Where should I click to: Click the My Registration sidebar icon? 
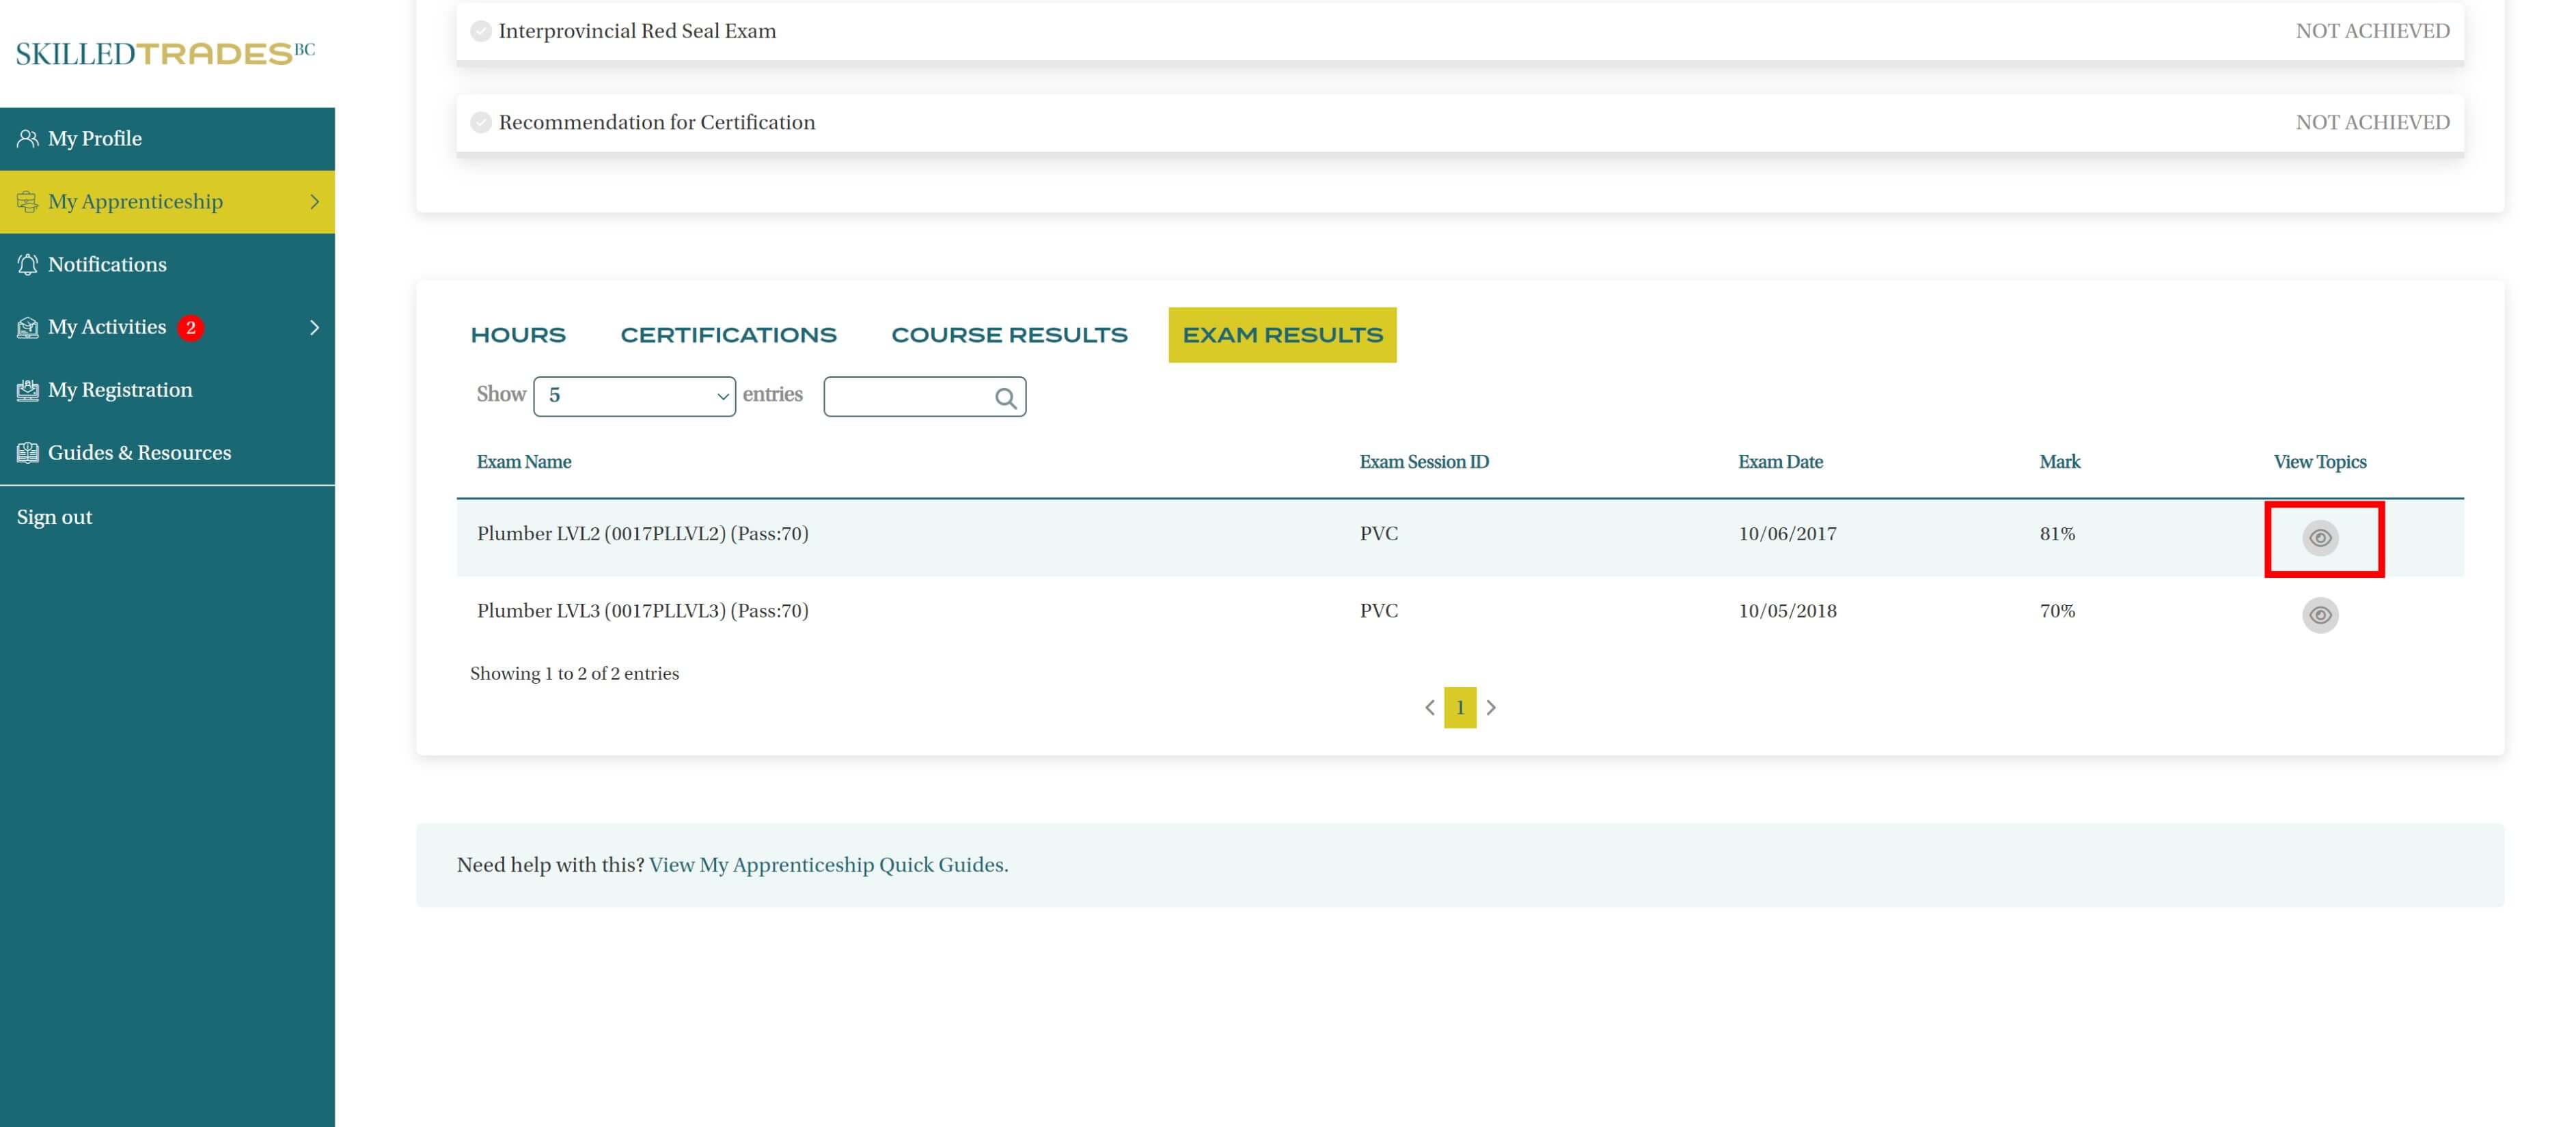tap(27, 390)
